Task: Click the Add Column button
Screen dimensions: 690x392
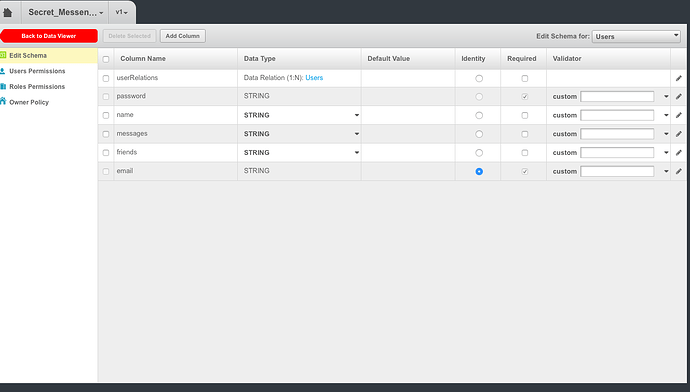Action: pos(183,36)
